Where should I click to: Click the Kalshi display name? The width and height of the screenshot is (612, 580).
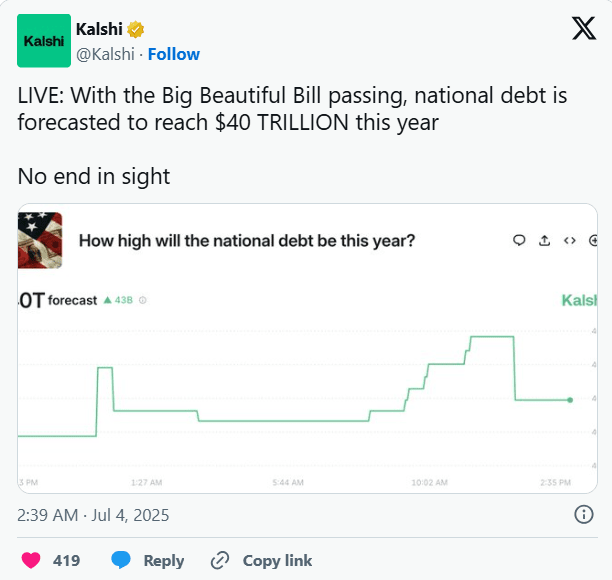tap(99, 28)
